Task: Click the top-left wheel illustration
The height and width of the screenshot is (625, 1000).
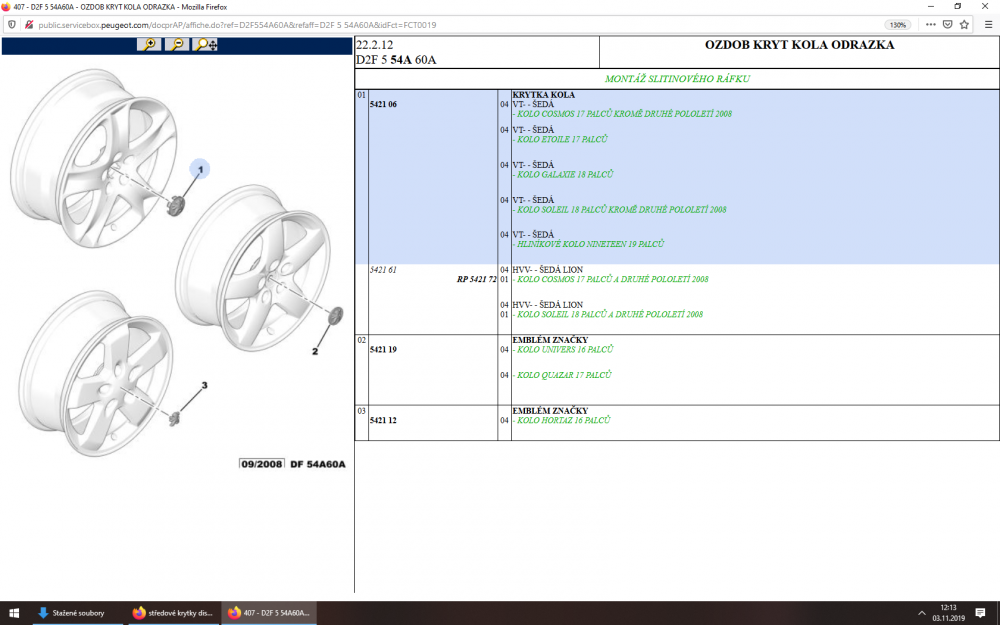Action: (x=94, y=159)
